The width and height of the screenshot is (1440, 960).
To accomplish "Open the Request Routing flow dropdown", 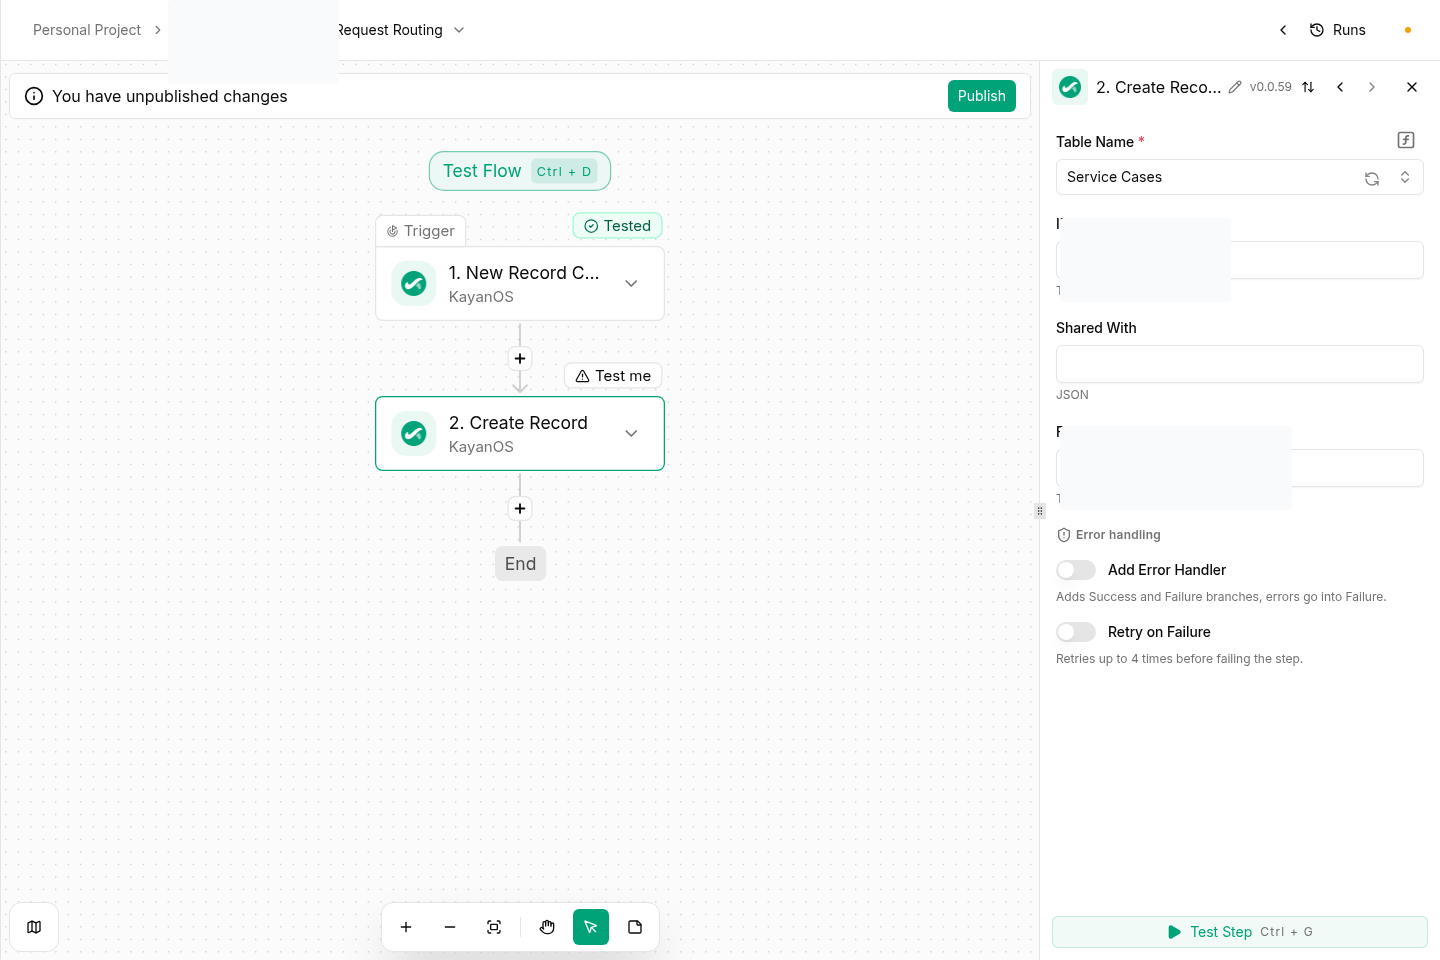I will (x=459, y=30).
